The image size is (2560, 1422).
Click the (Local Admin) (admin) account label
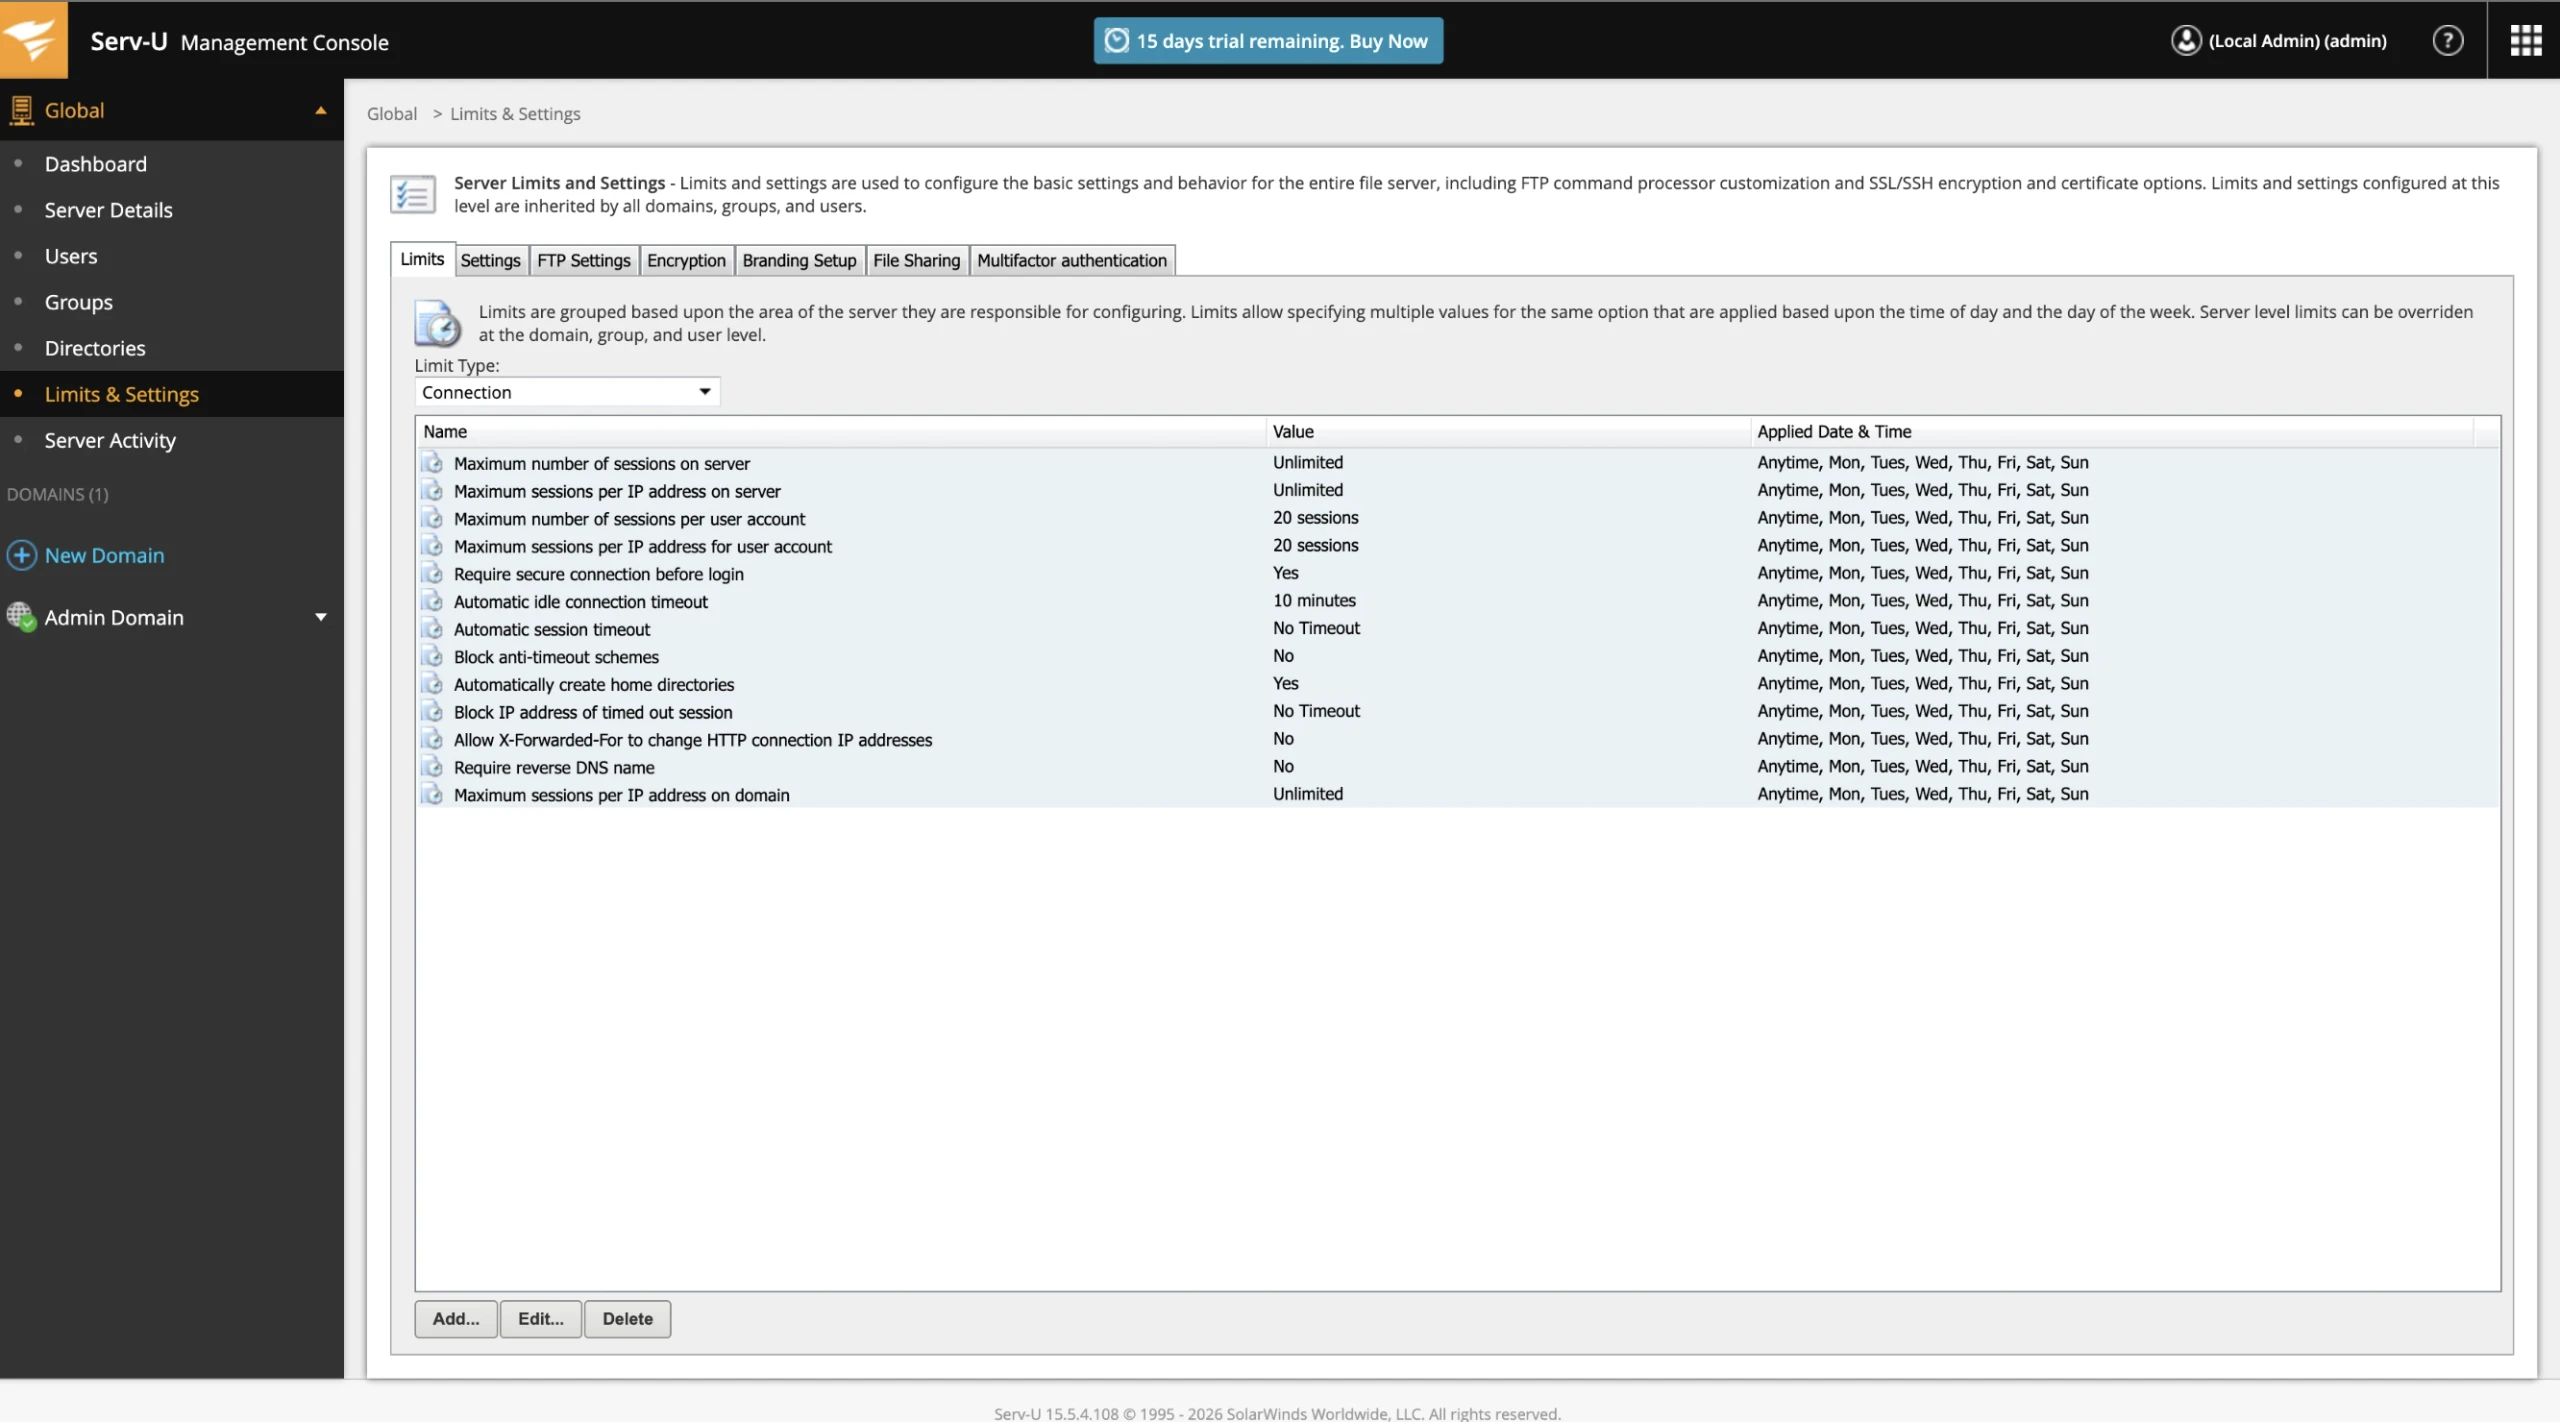[2297, 41]
